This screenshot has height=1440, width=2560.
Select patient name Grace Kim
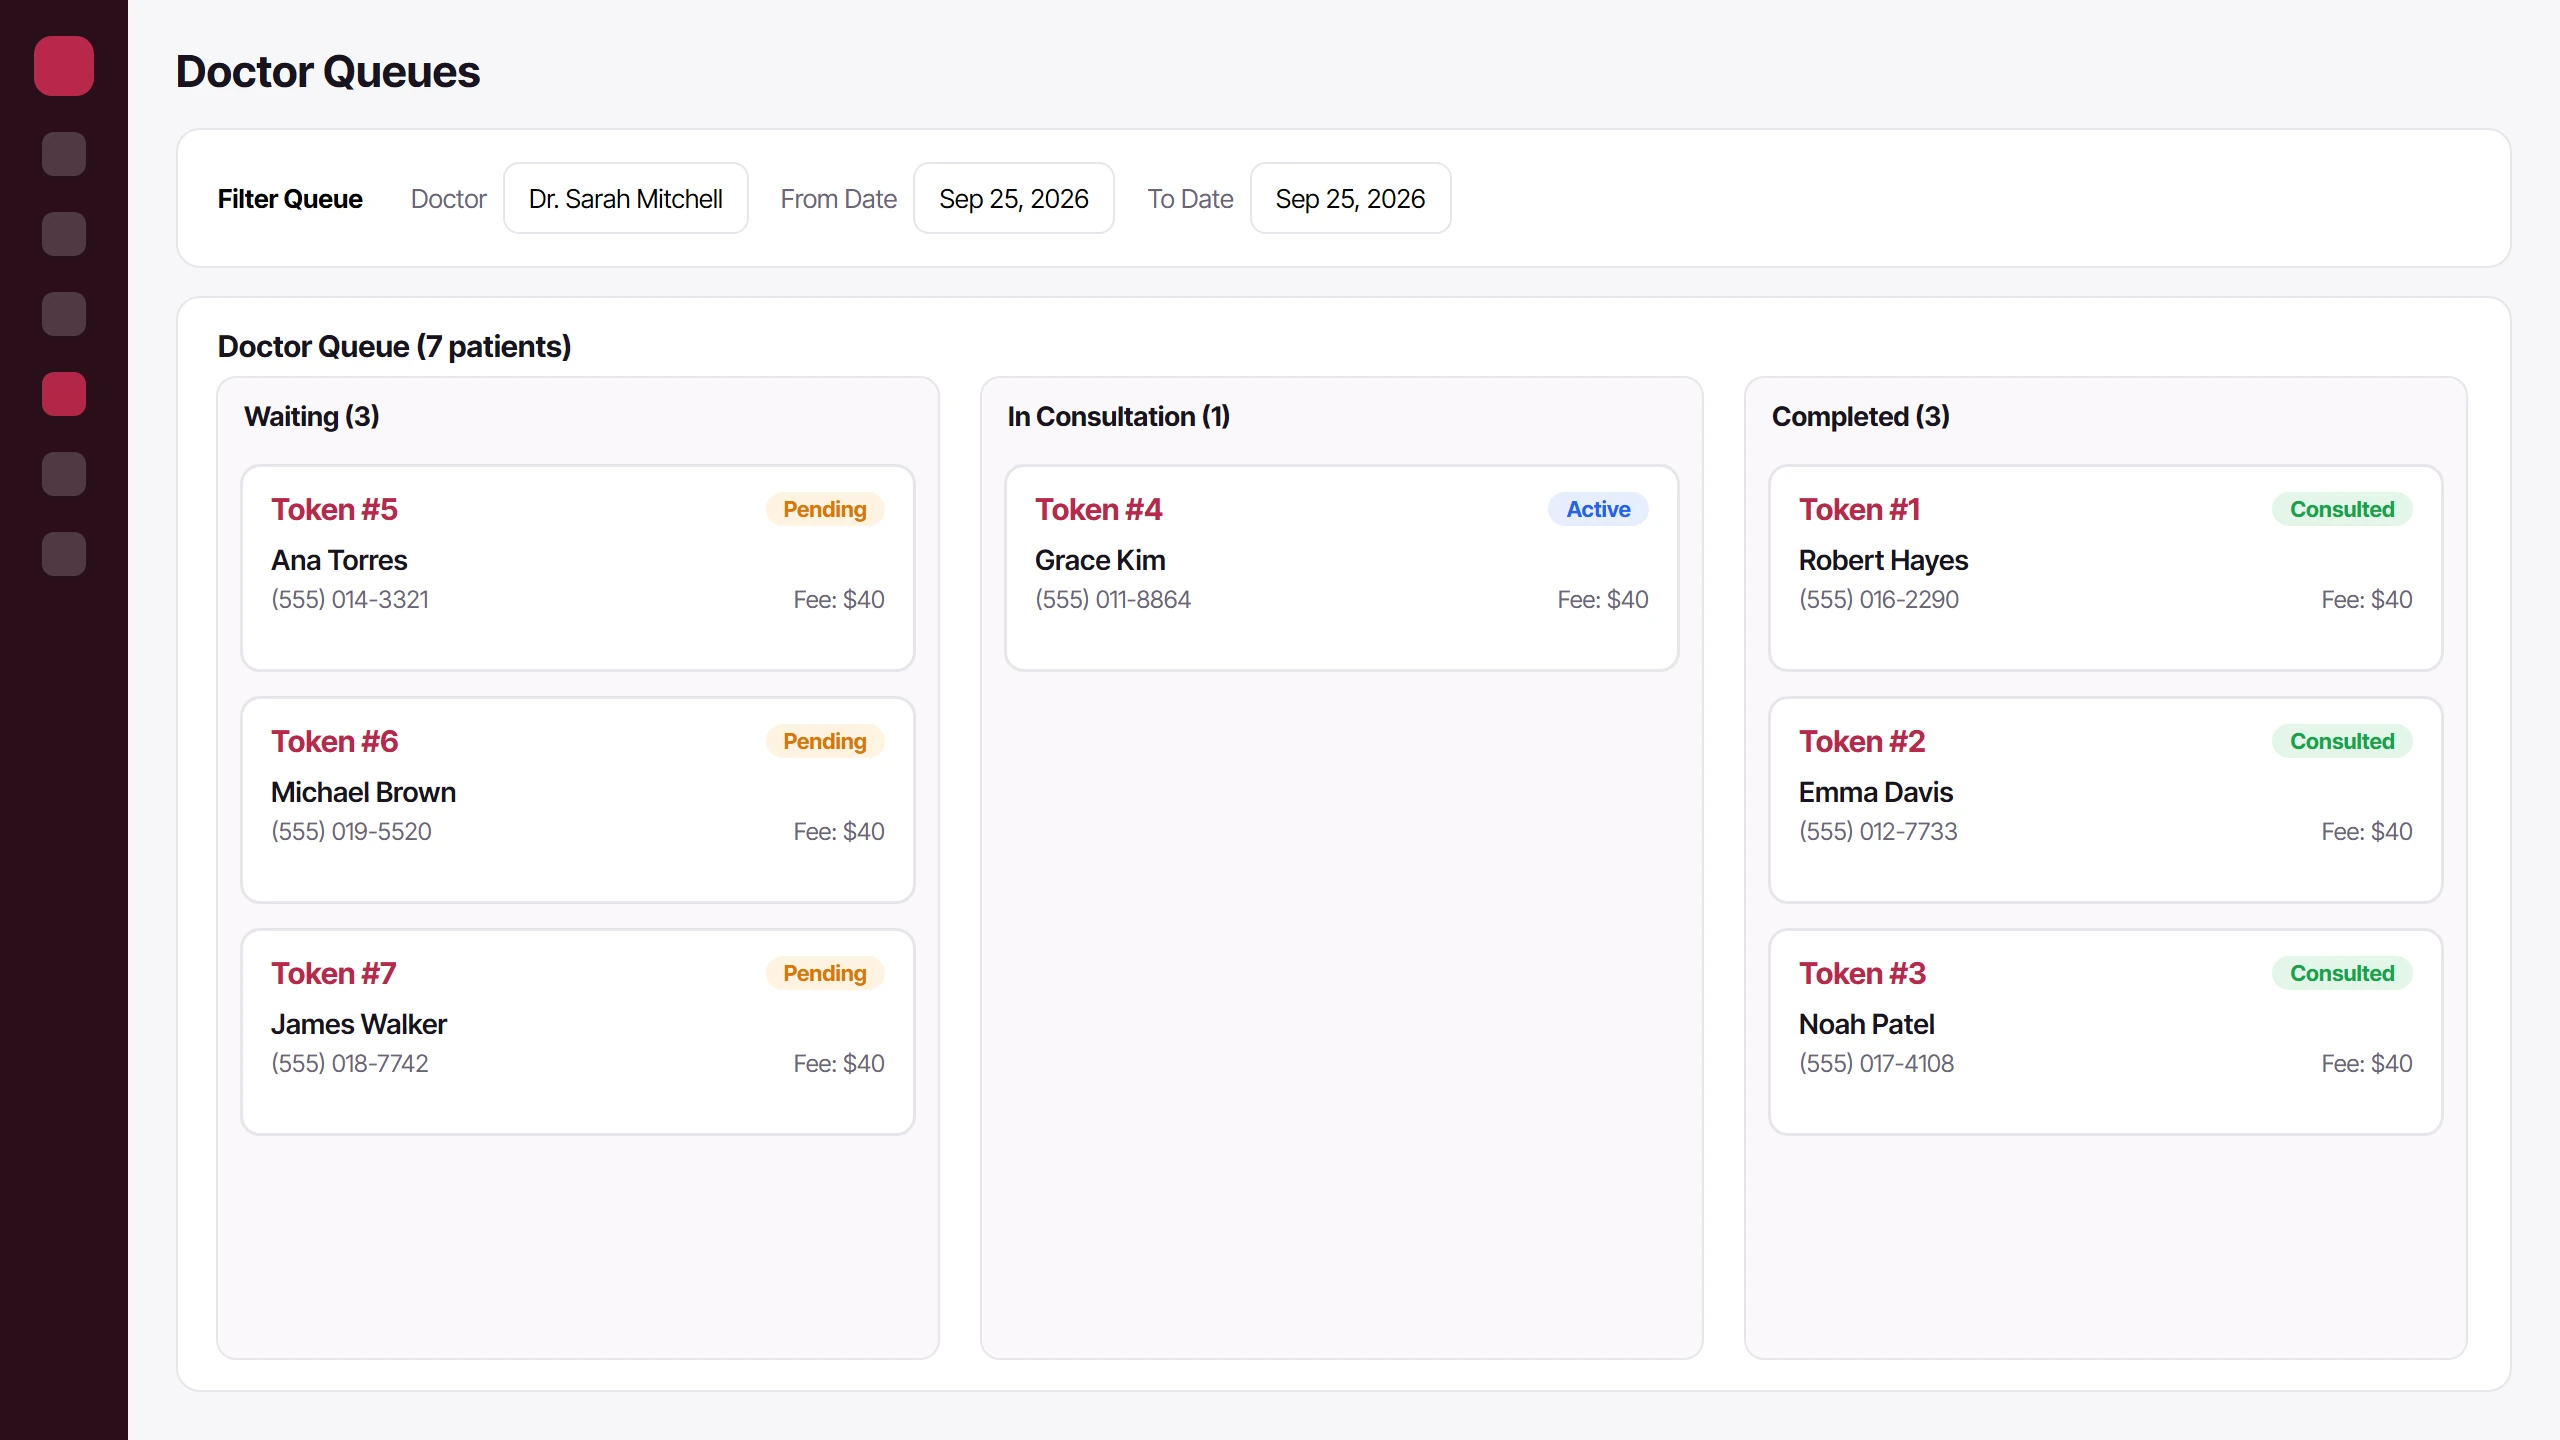click(1100, 560)
